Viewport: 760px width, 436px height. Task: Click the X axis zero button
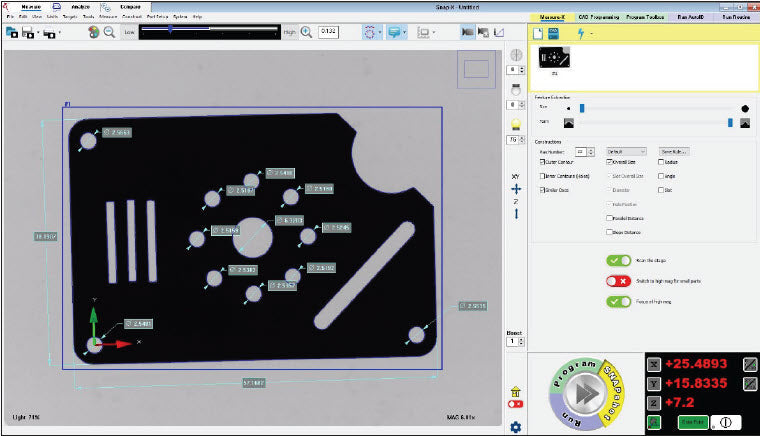pos(654,364)
